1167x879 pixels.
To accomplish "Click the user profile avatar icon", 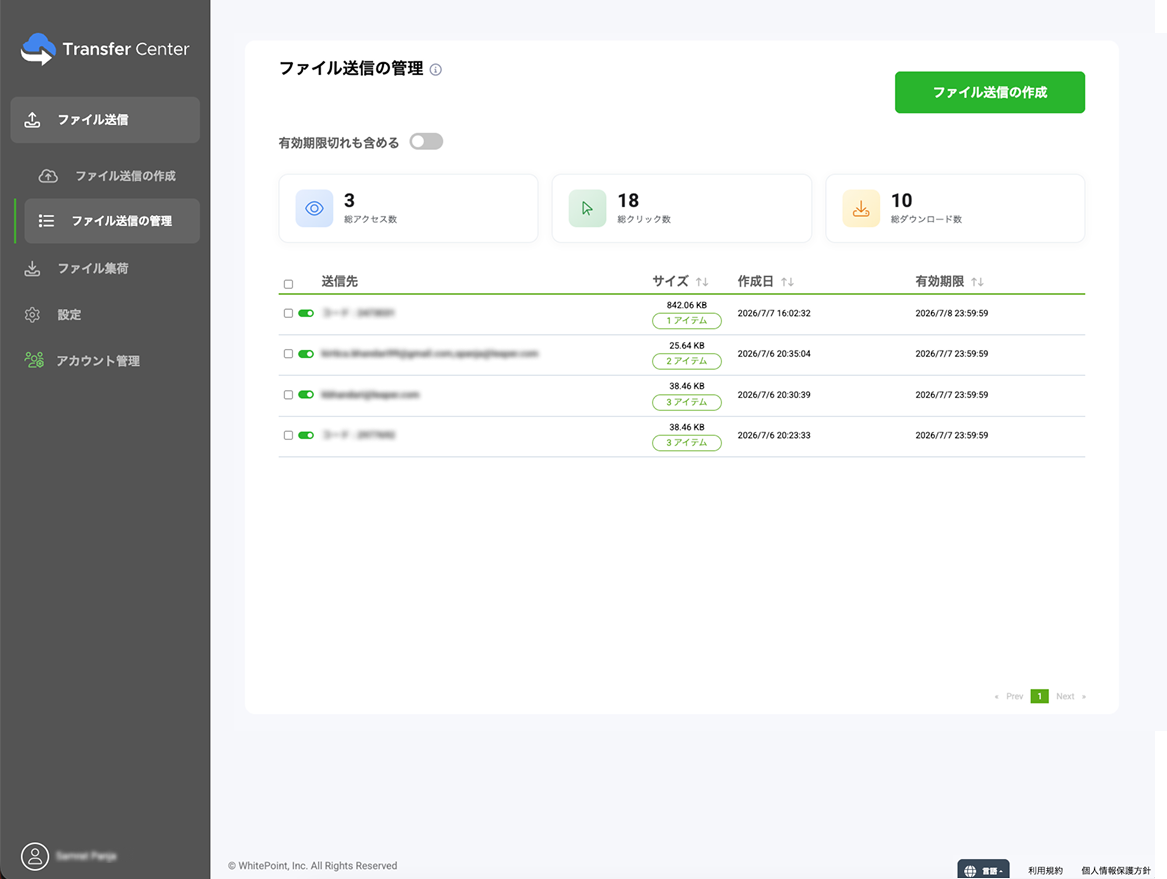I will (x=34, y=856).
